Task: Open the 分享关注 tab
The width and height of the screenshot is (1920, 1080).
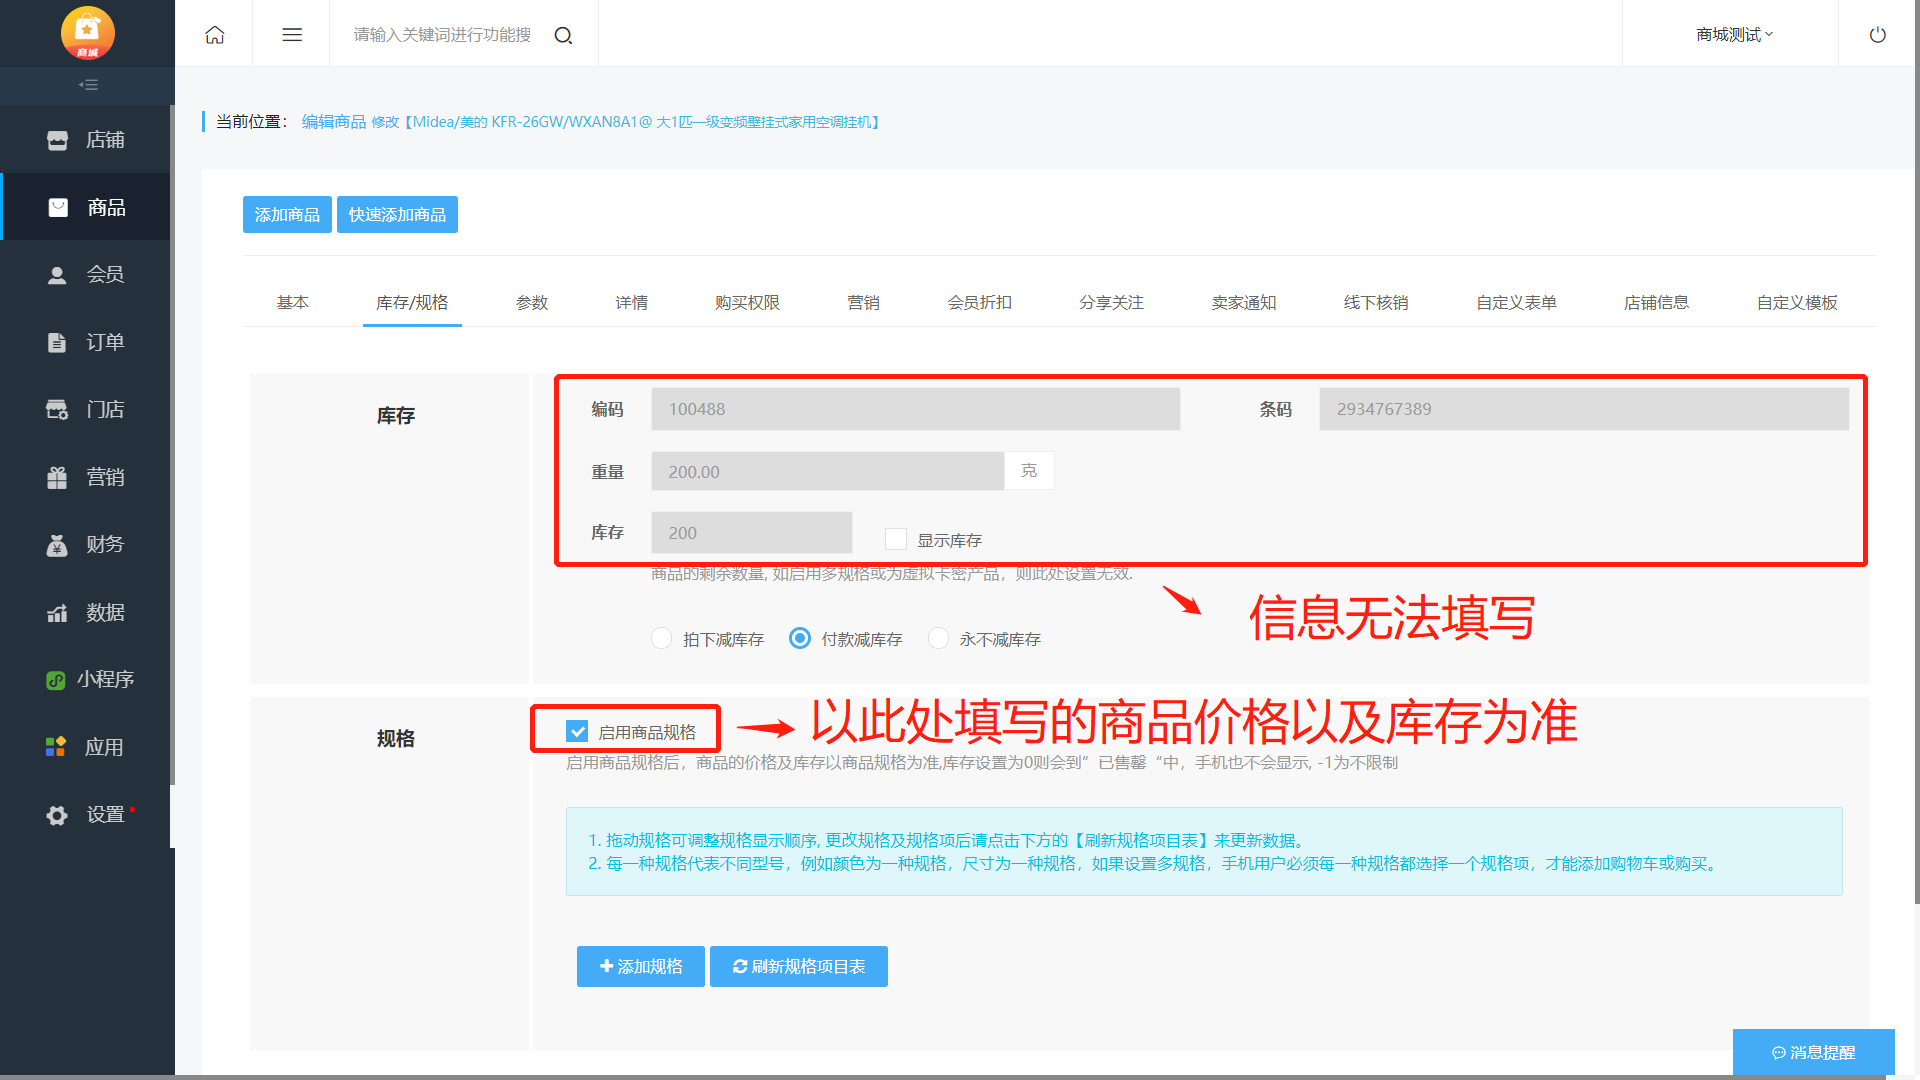Action: [1112, 302]
